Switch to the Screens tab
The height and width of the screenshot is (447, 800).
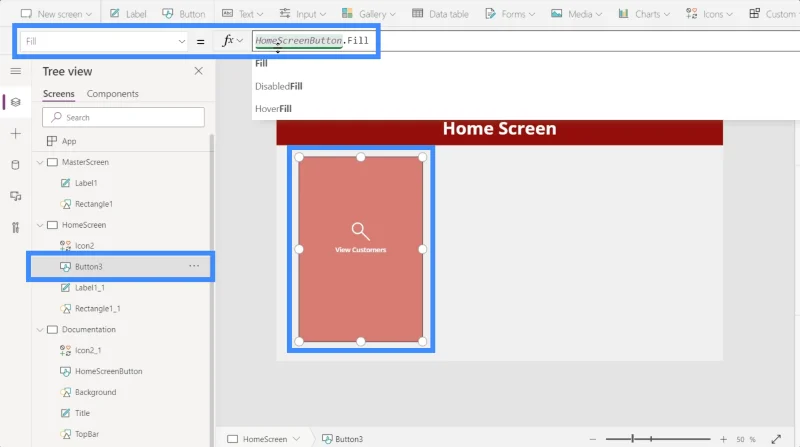click(59, 94)
